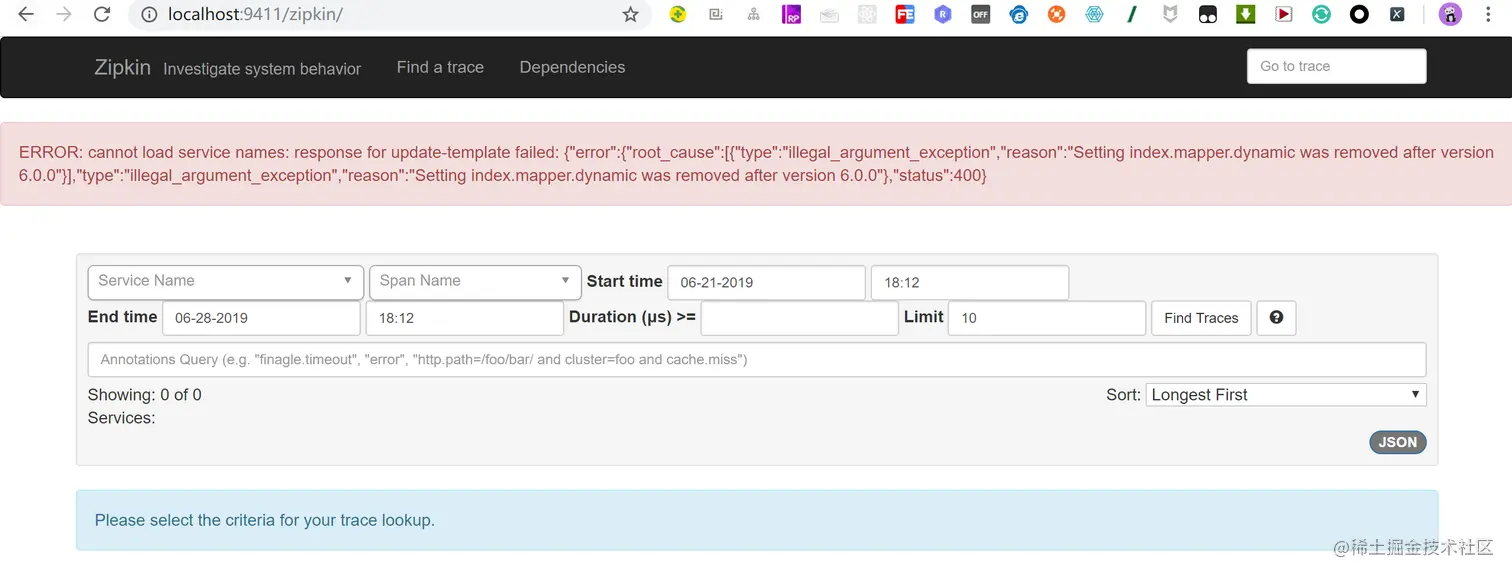Screen dimensions: 1512x576
Task: Open the blue hexagon R extension icon
Action: coord(943,15)
